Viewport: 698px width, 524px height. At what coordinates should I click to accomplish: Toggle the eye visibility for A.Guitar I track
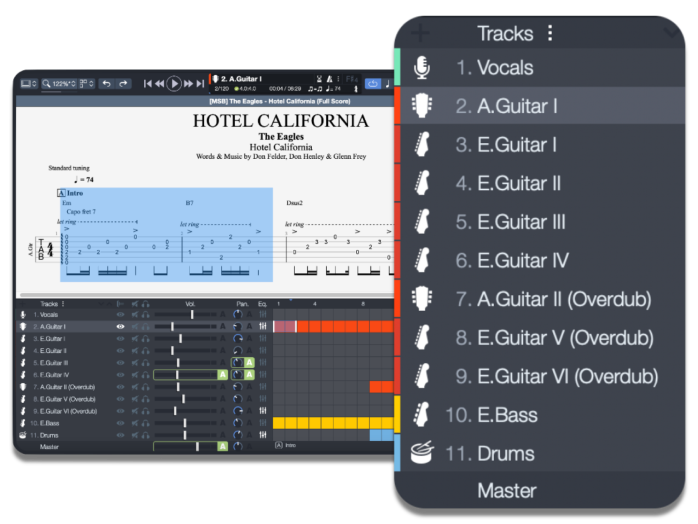click(121, 326)
